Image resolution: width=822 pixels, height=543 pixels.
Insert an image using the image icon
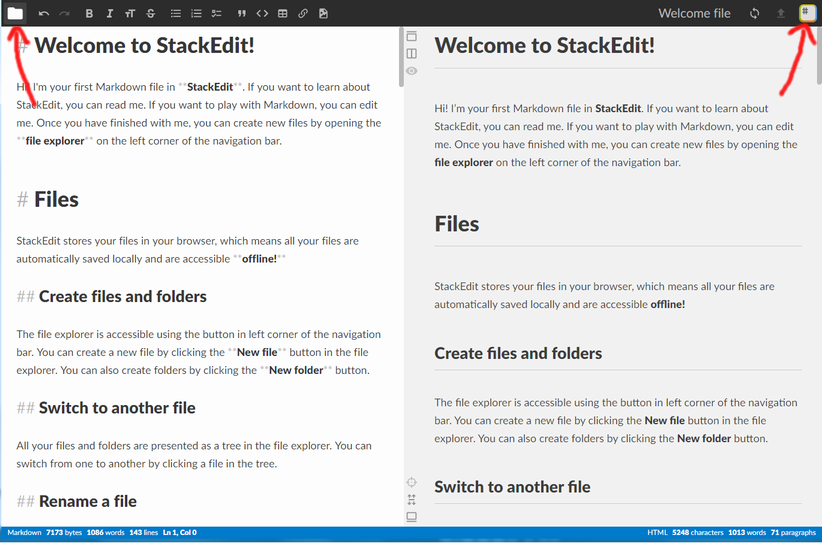tap(323, 14)
